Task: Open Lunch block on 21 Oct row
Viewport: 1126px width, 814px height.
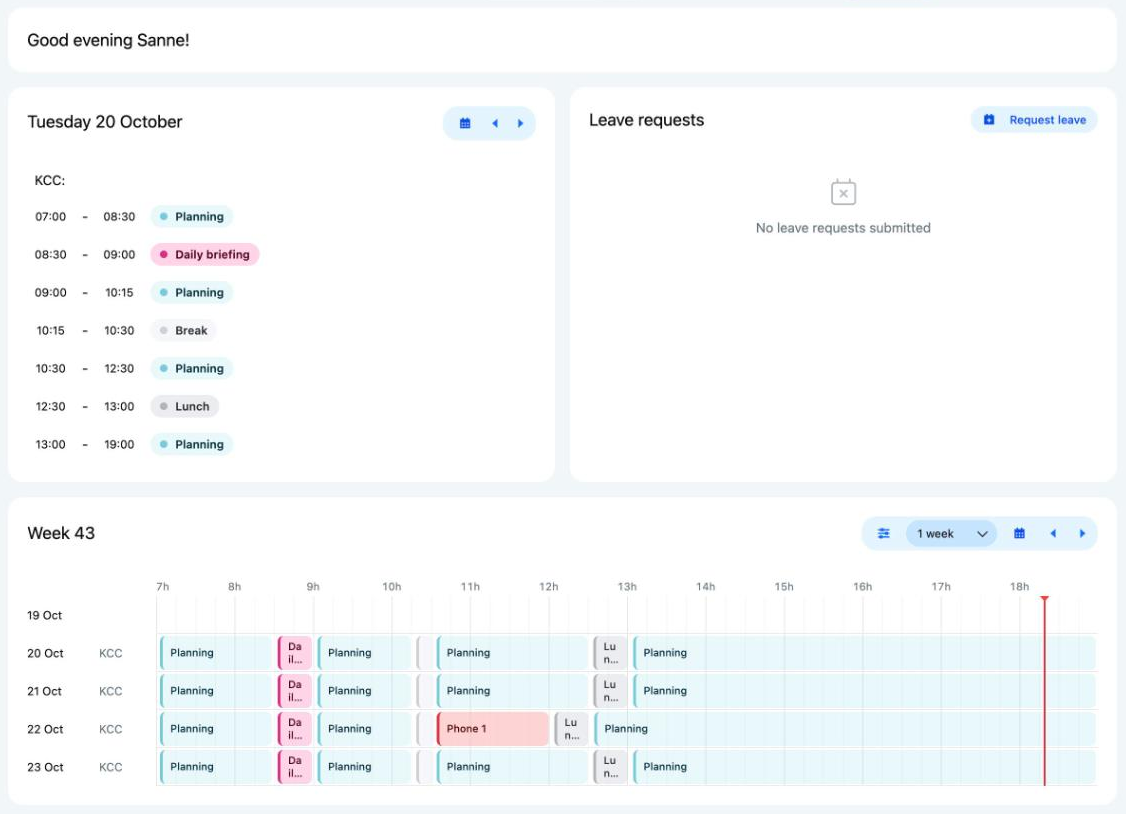Action: tap(610, 691)
